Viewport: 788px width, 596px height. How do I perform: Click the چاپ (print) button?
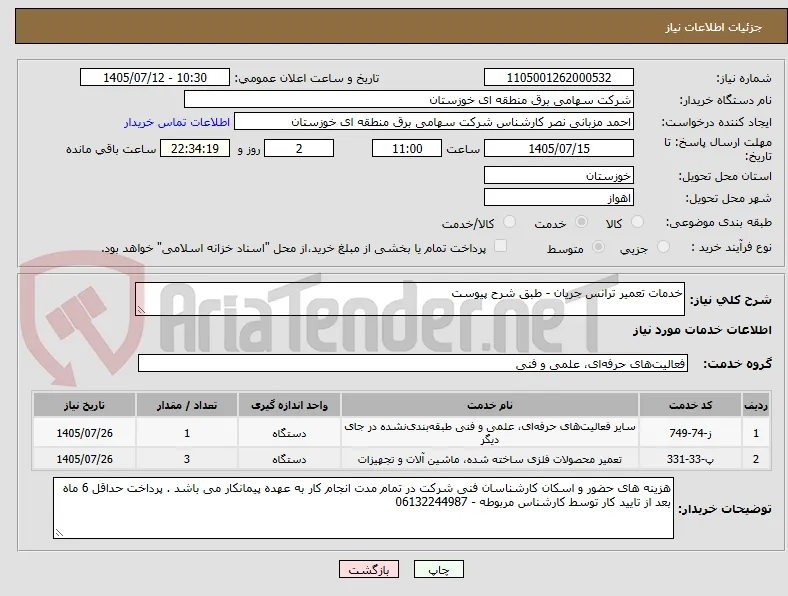click(439, 569)
